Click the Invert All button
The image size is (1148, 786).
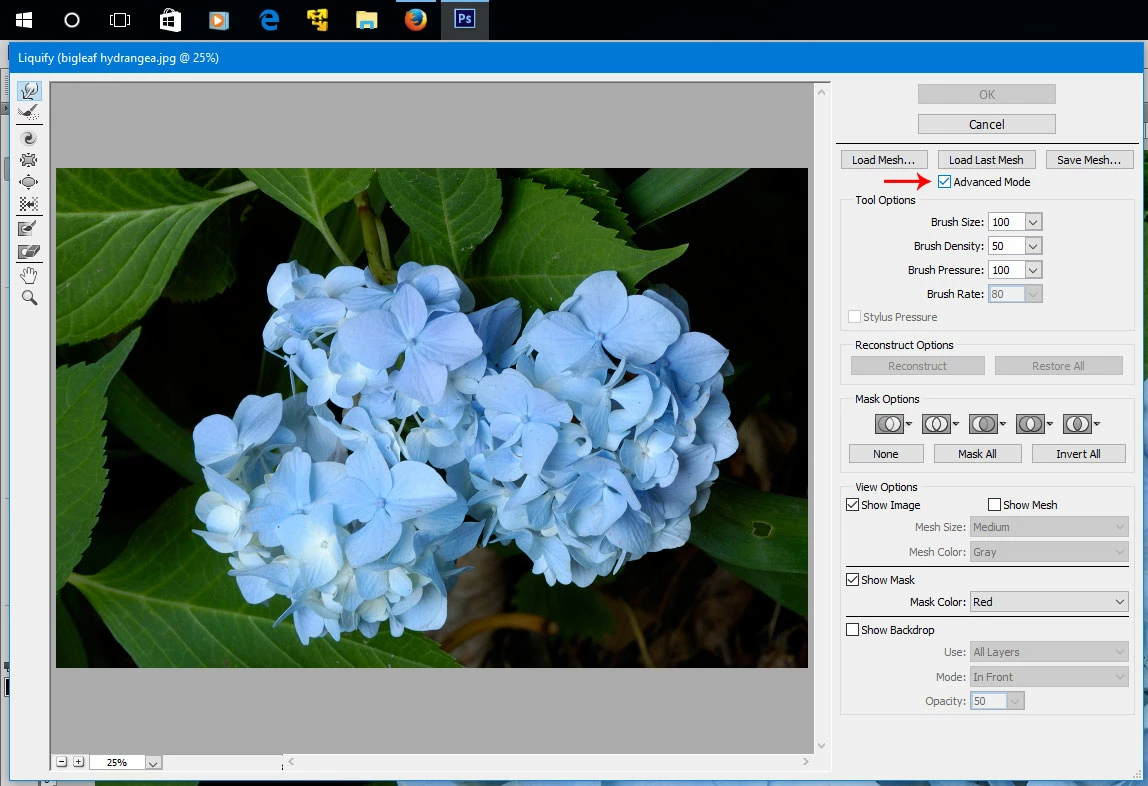pos(1078,454)
